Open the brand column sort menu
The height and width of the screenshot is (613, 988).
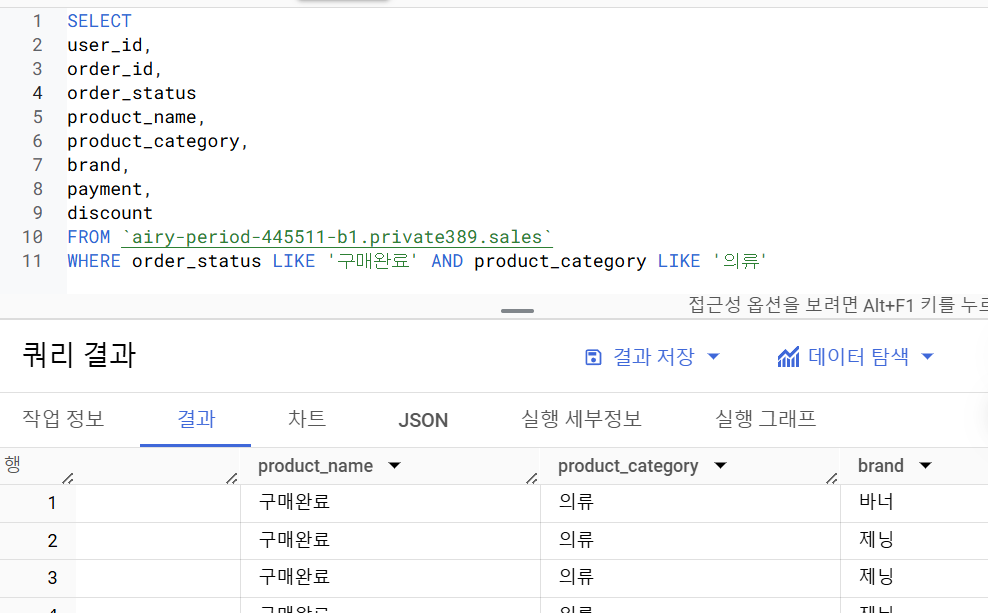coord(925,466)
